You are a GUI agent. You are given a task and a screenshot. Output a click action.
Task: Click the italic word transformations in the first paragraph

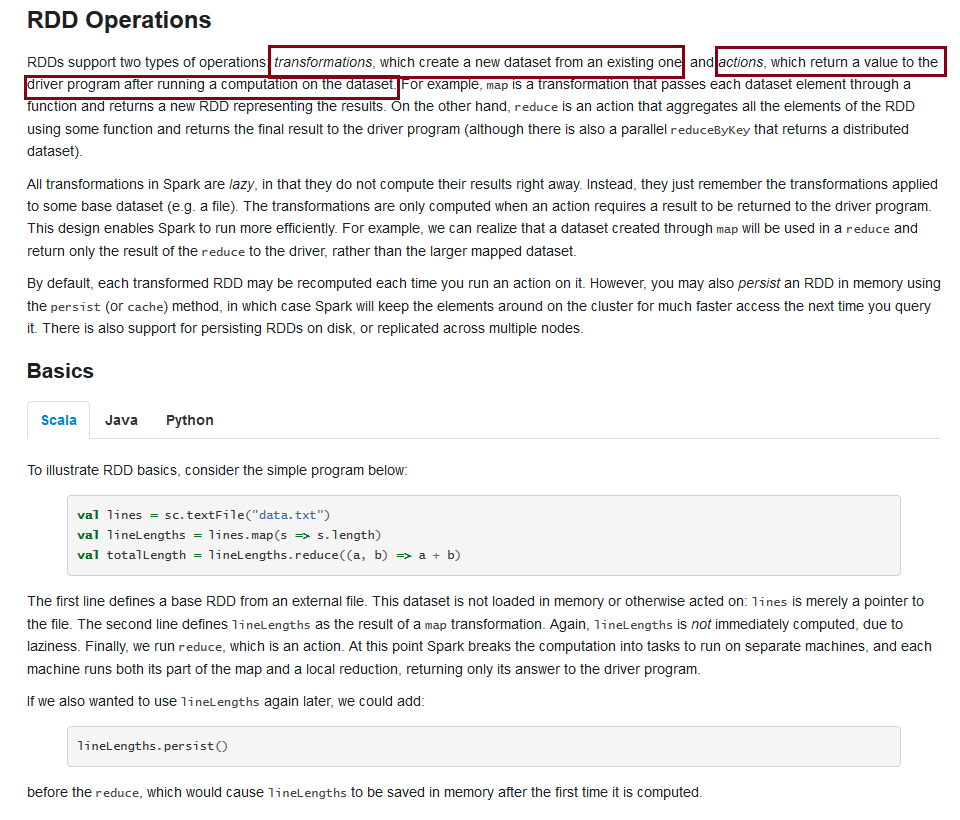pos(323,62)
